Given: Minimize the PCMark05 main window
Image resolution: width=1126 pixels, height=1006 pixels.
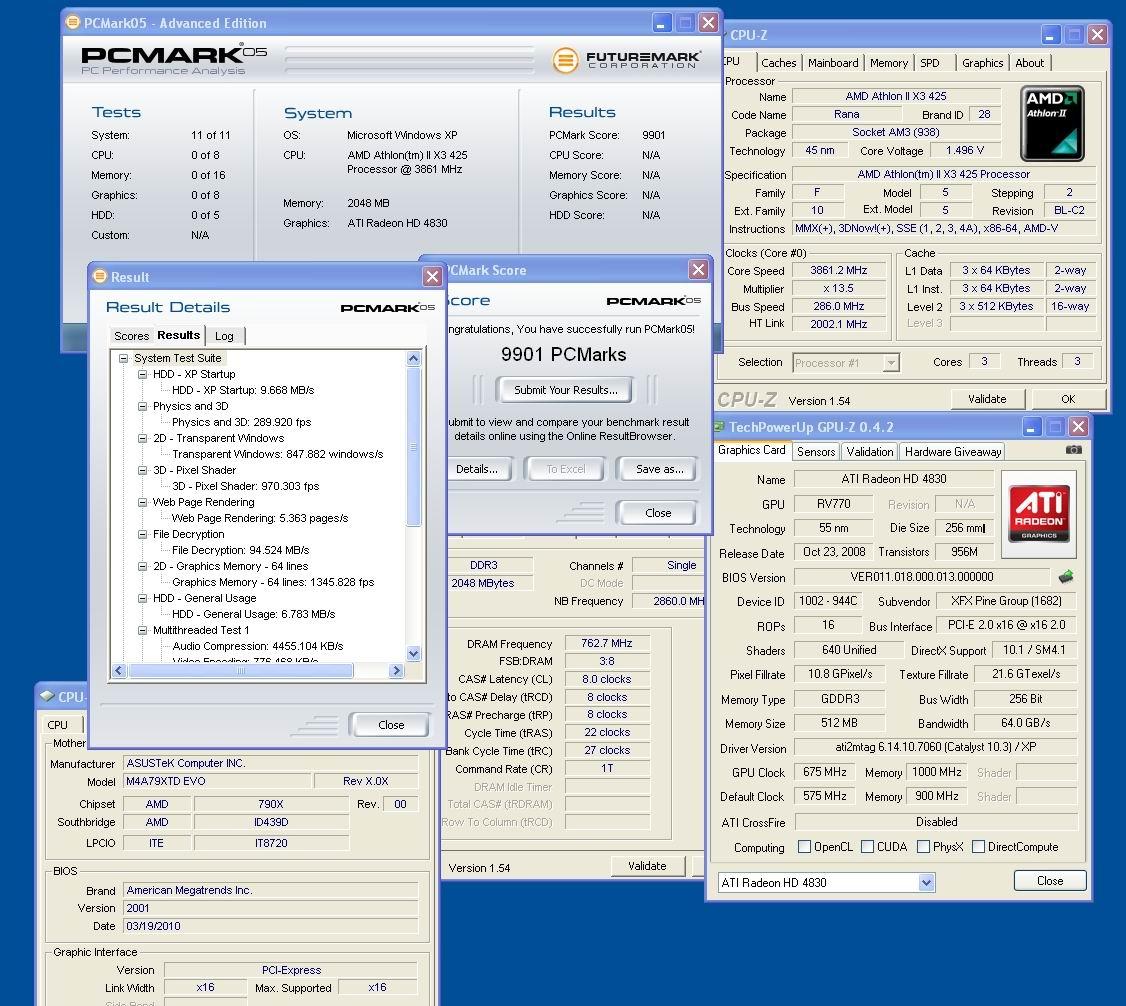Looking at the screenshot, I should [661, 23].
